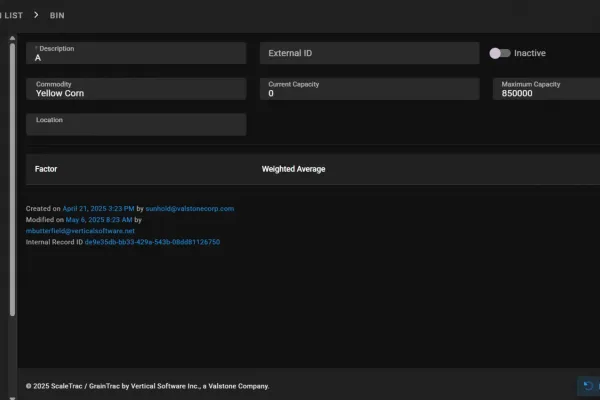Go back to the Bin List breadcrumb
This screenshot has height=400, width=600.
point(11,16)
